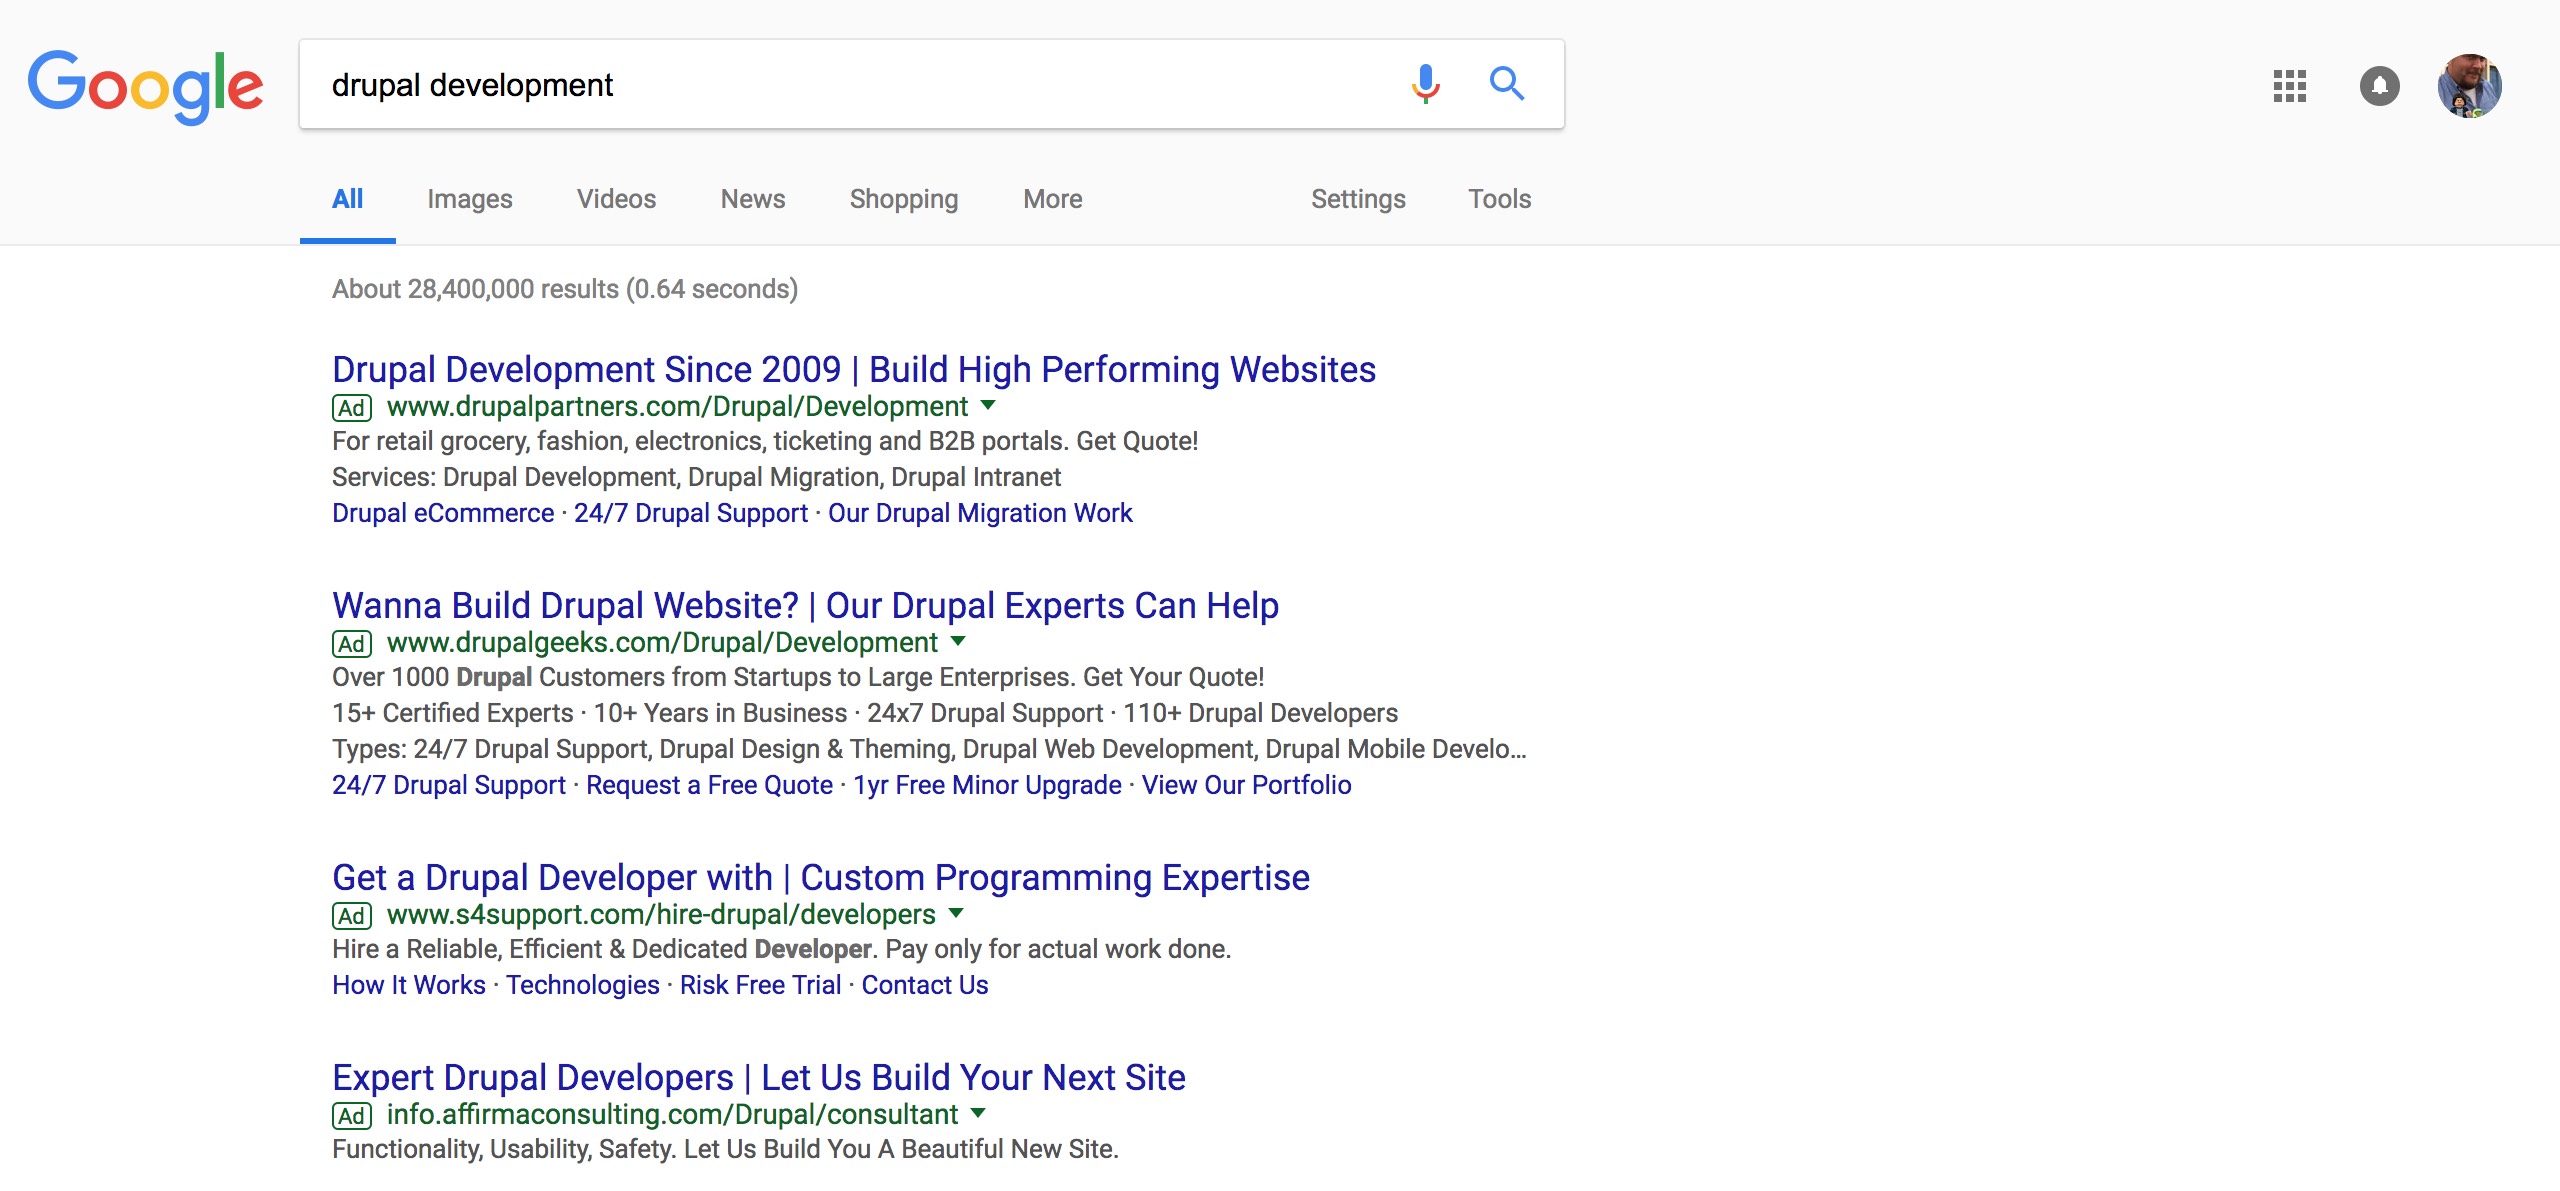Click 'For retail grocery, fashion, electronics' description
The width and height of the screenshot is (2560, 1191).
pyautogui.click(x=765, y=441)
